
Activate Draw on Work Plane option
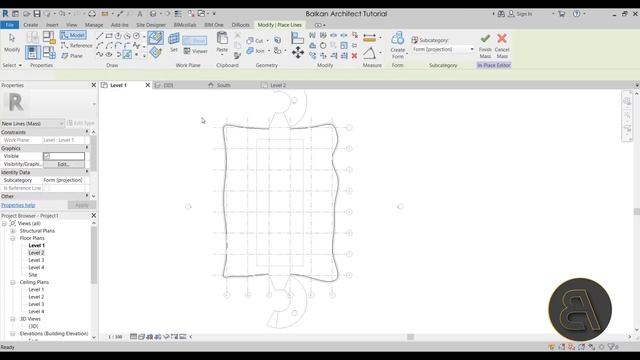coord(156,52)
